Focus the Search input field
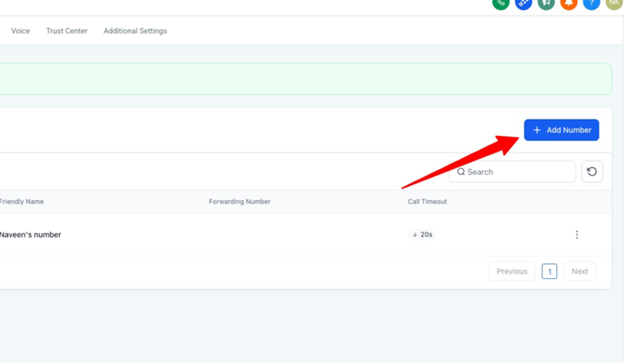Viewport: 624px width, 363px height. 512,172
